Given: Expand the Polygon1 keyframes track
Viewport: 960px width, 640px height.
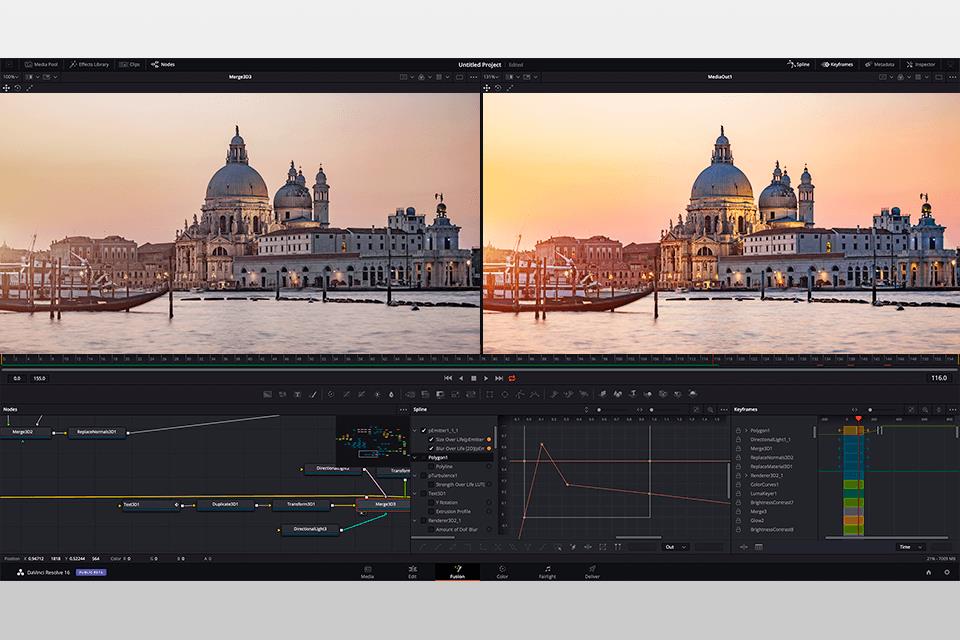Looking at the screenshot, I should pyautogui.click(x=746, y=430).
